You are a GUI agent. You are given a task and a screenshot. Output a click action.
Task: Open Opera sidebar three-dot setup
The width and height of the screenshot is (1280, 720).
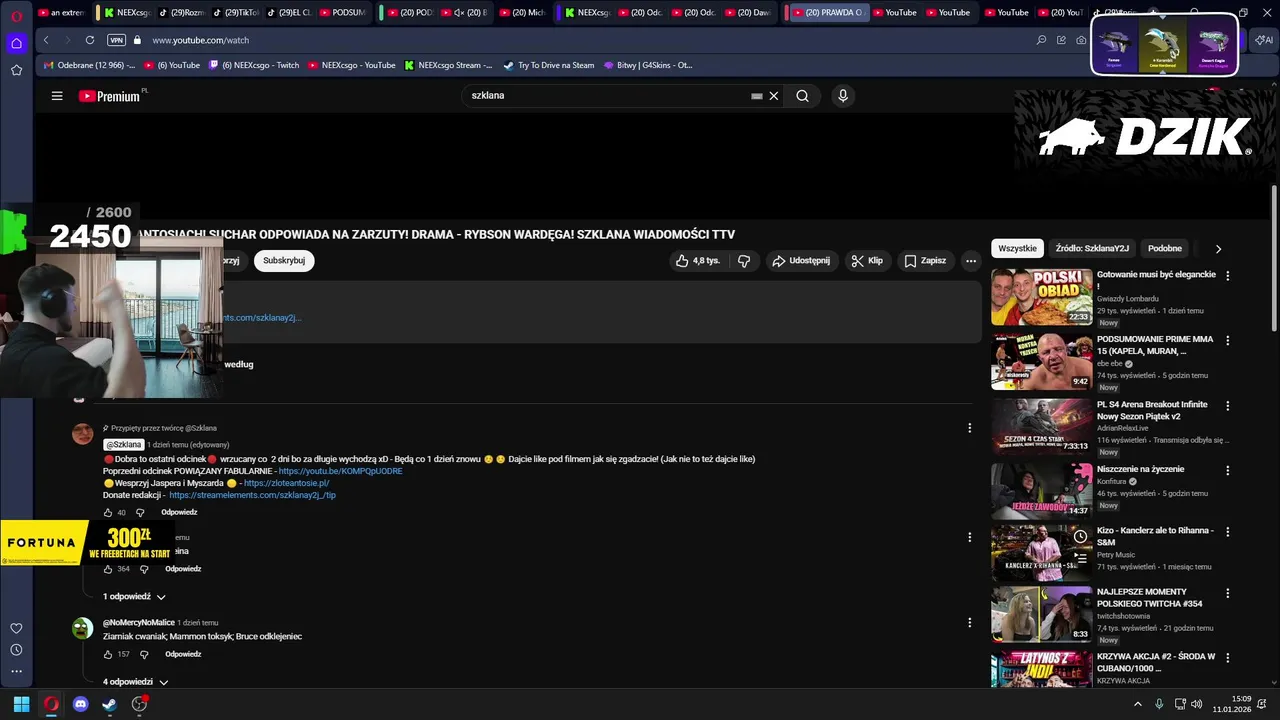[x=16, y=671]
